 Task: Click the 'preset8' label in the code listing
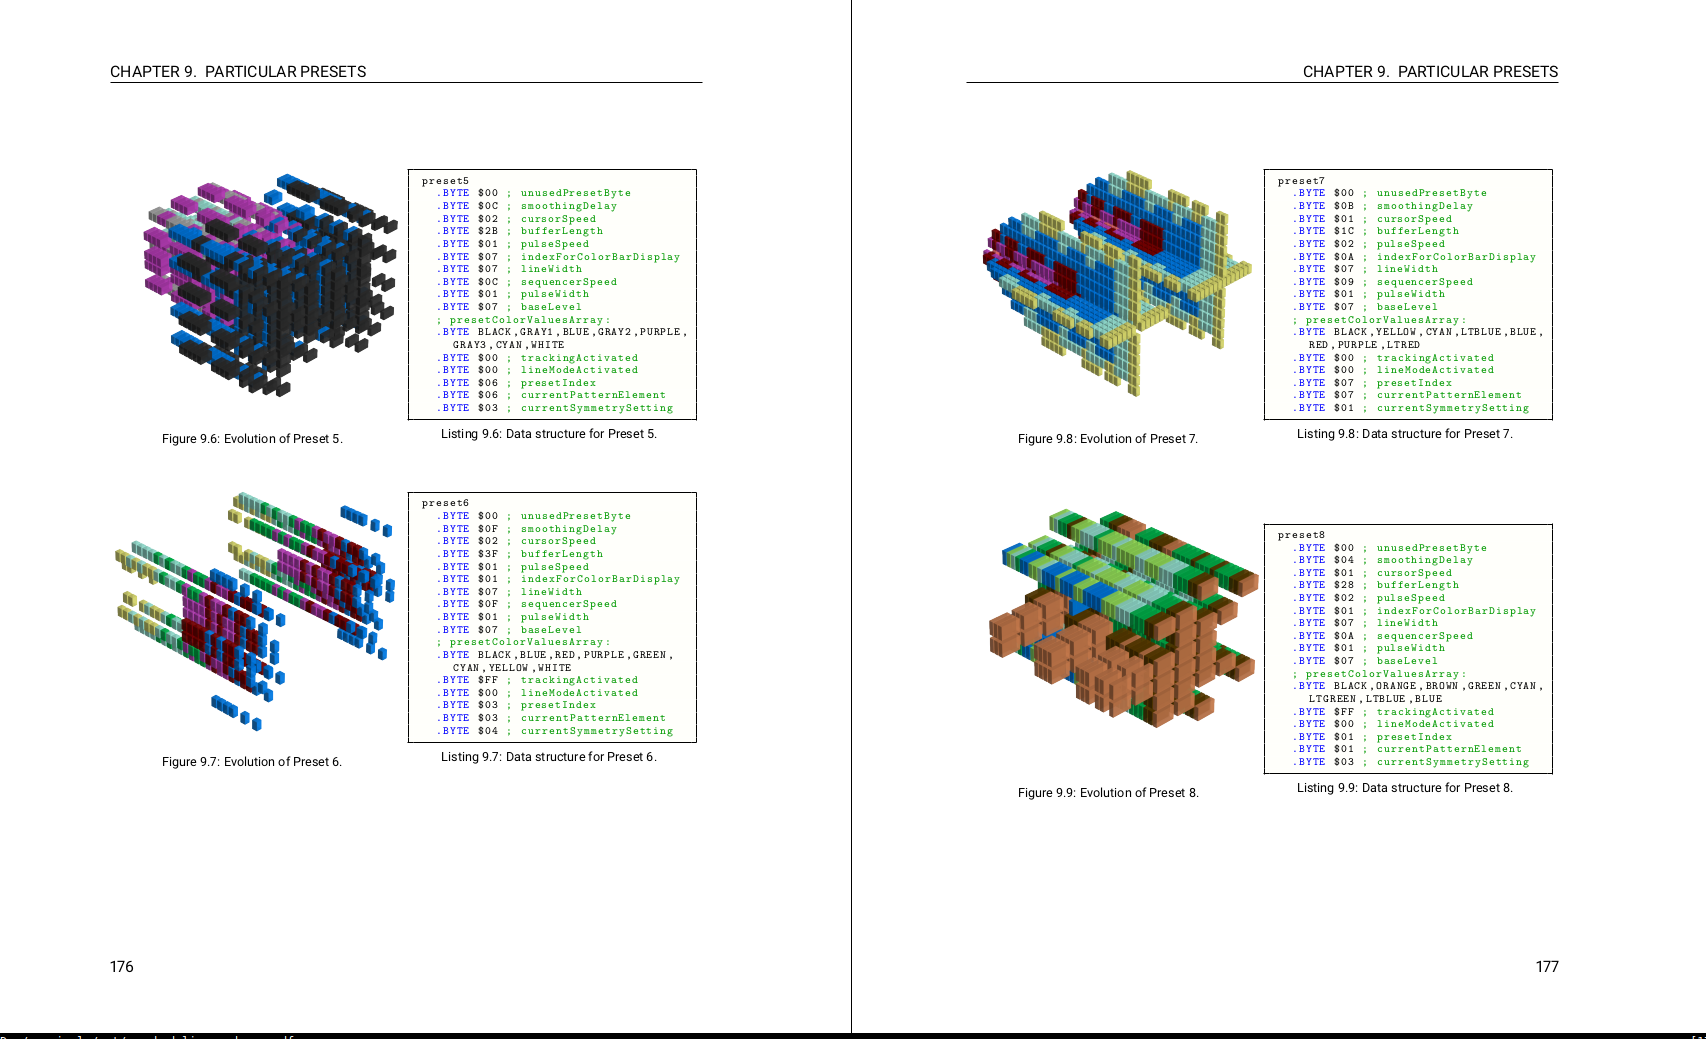(1301, 536)
